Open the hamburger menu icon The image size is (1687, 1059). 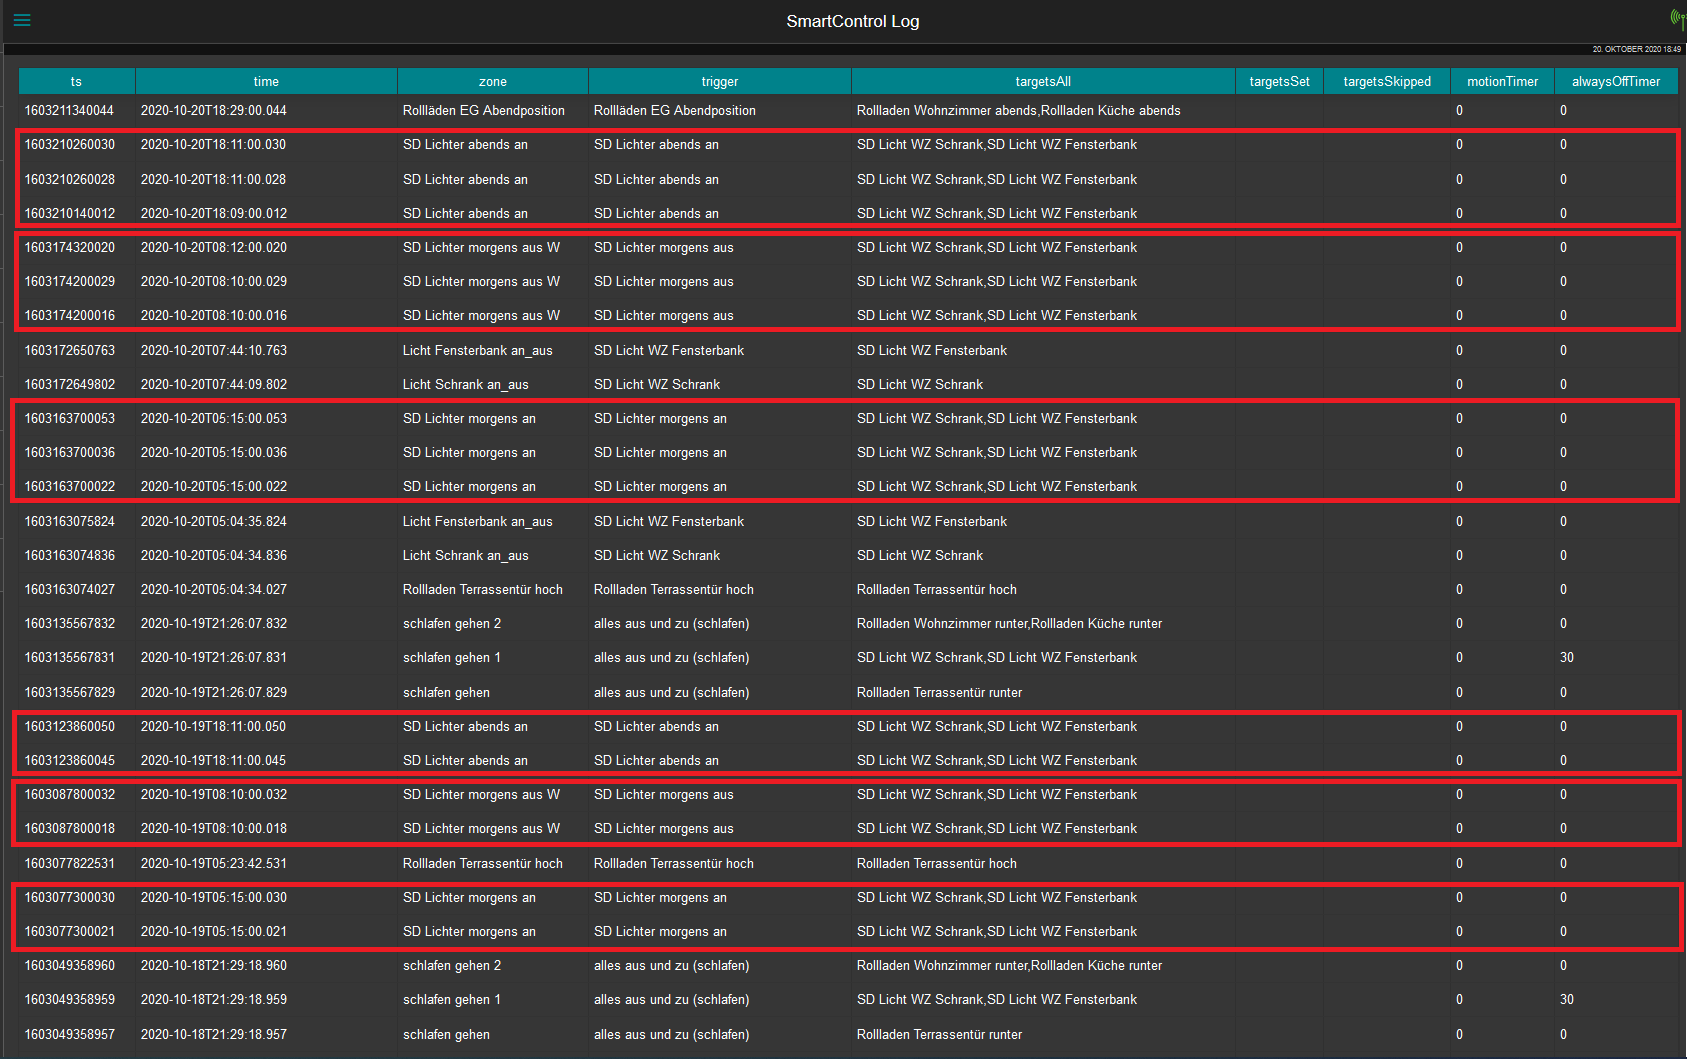[x=22, y=20]
